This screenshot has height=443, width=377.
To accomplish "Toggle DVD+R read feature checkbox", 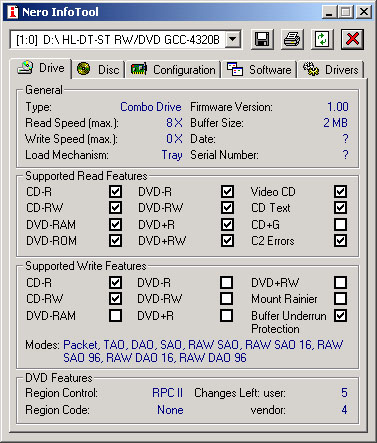I will [x=227, y=224].
